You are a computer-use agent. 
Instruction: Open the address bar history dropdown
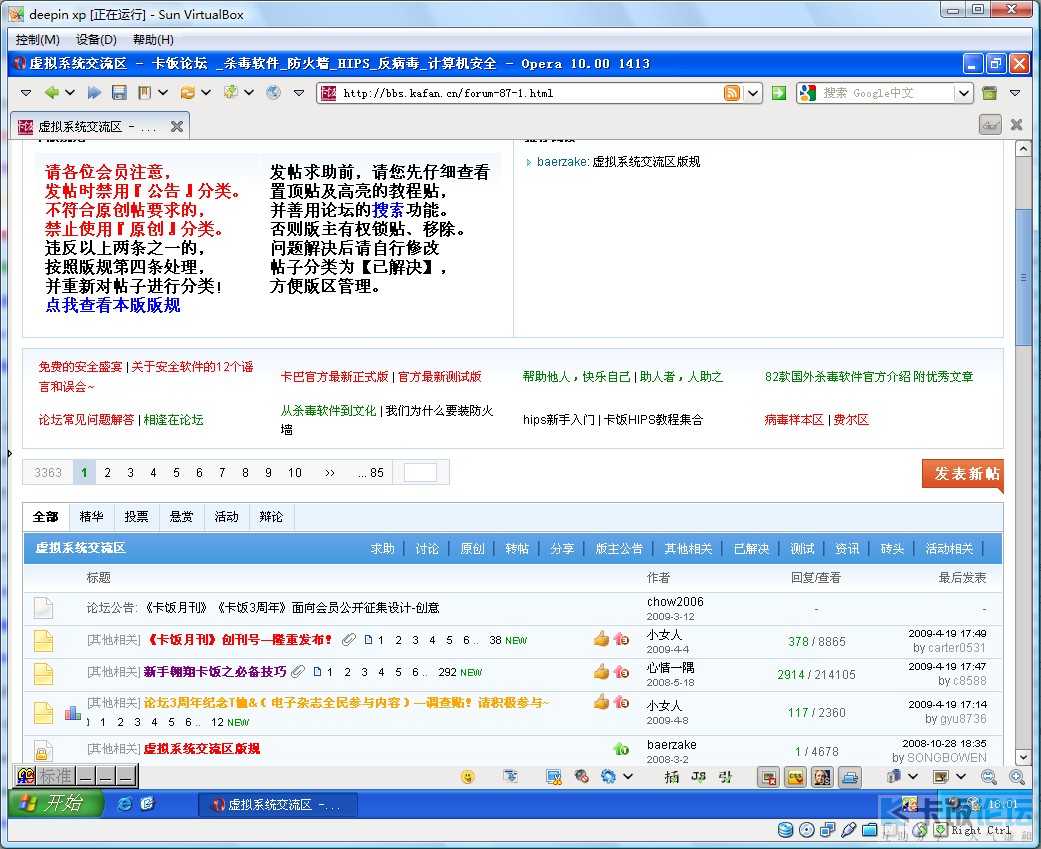753,93
